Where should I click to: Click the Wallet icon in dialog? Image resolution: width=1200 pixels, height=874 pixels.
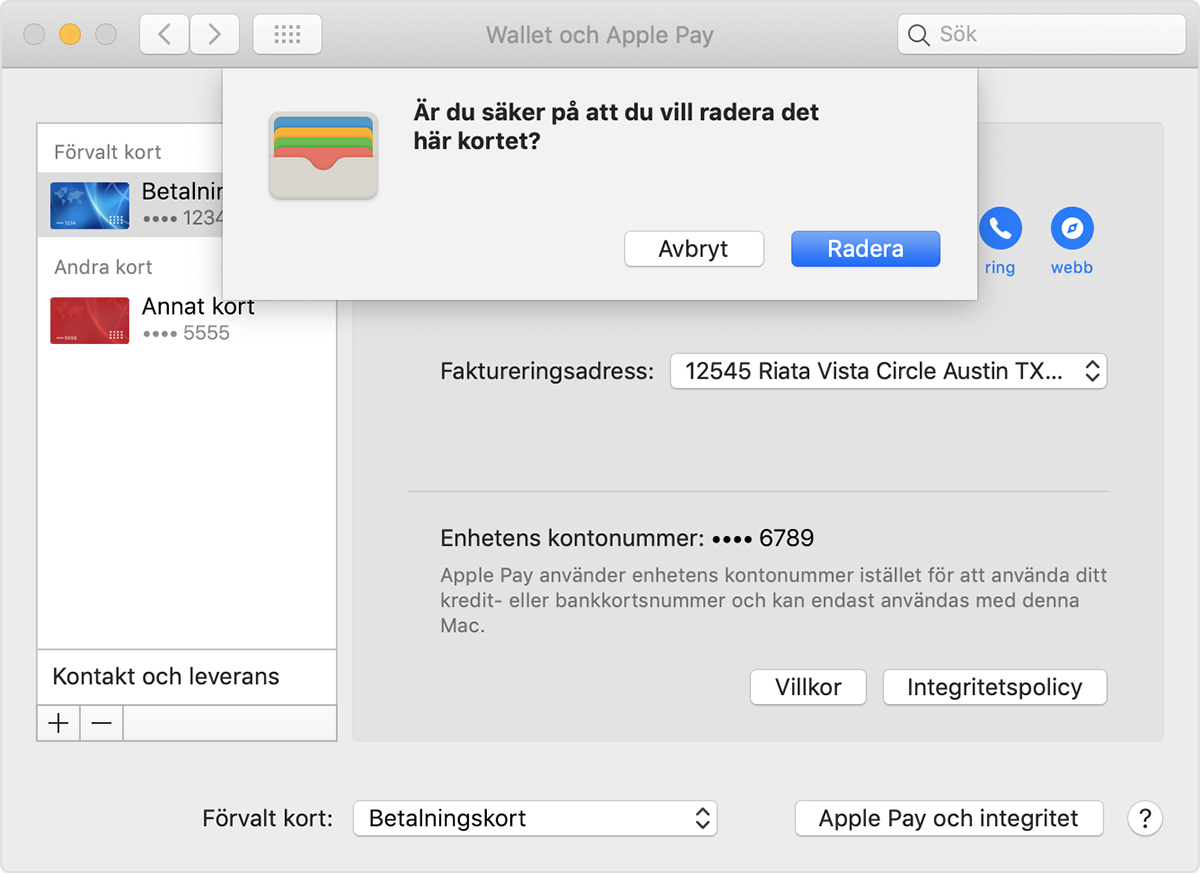[323, 155]
